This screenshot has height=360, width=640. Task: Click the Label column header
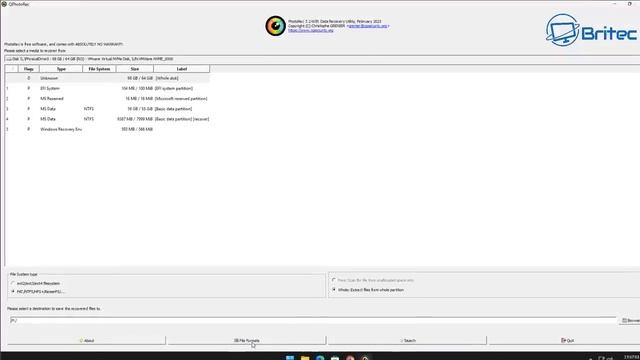coord(182,69)
